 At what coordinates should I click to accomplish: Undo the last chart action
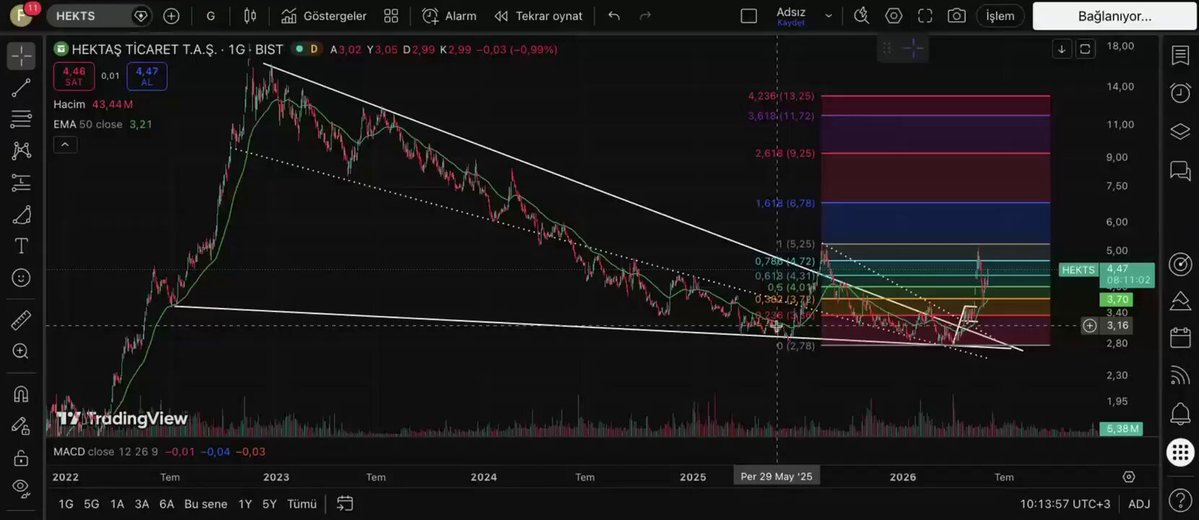pyautogui.click(x=614, y=15)
